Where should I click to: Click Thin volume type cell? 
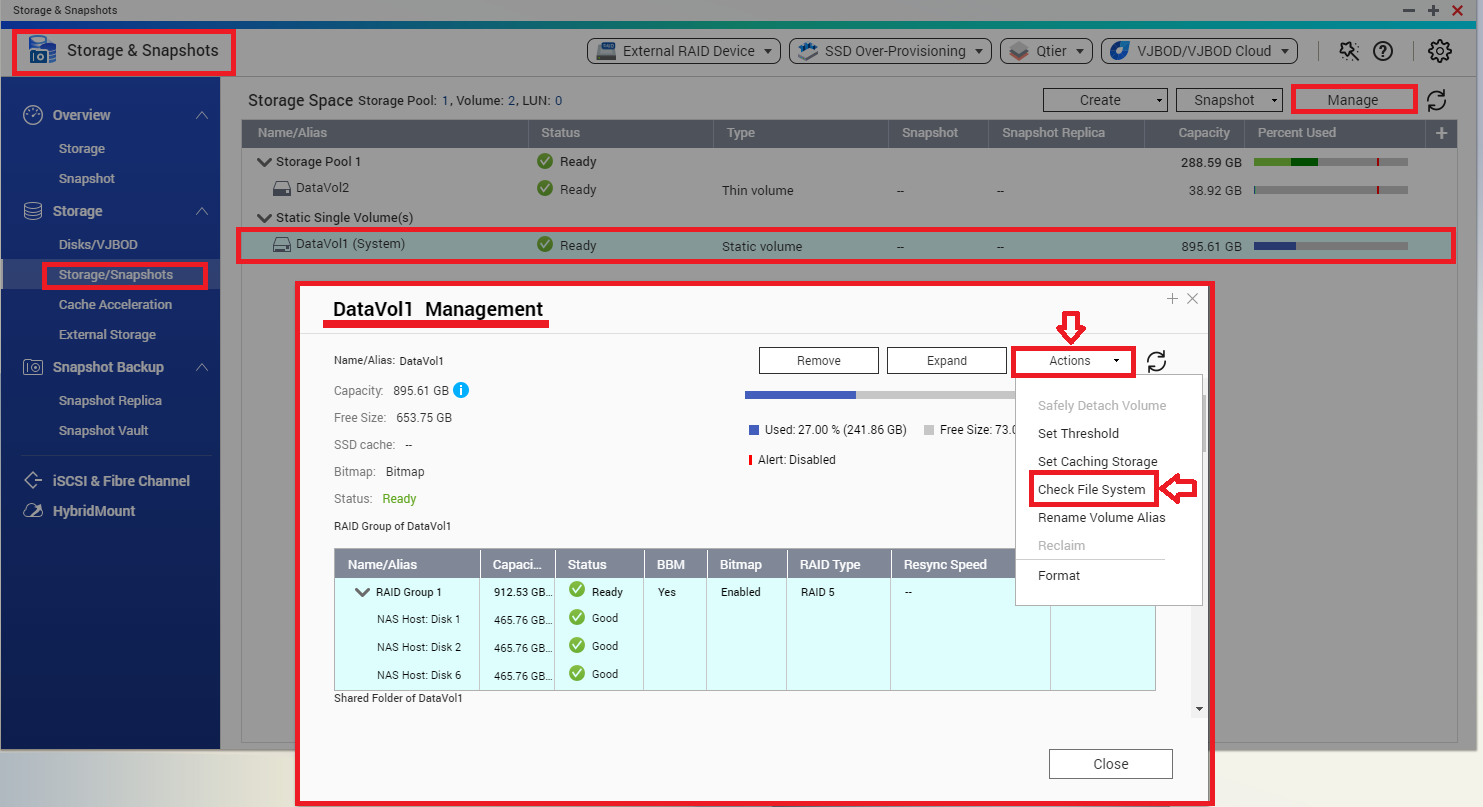(758, 190)
